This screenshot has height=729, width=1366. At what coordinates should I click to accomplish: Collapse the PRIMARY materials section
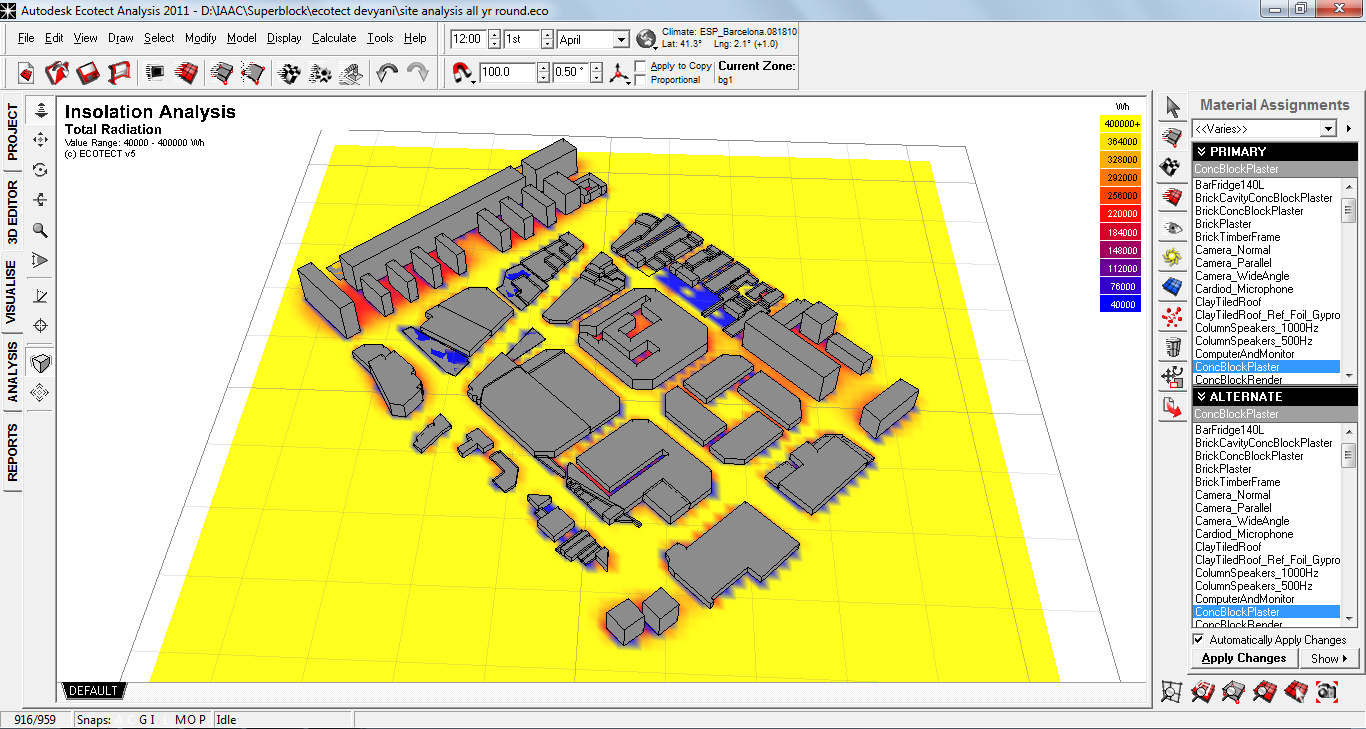(x=1201, y=152)
